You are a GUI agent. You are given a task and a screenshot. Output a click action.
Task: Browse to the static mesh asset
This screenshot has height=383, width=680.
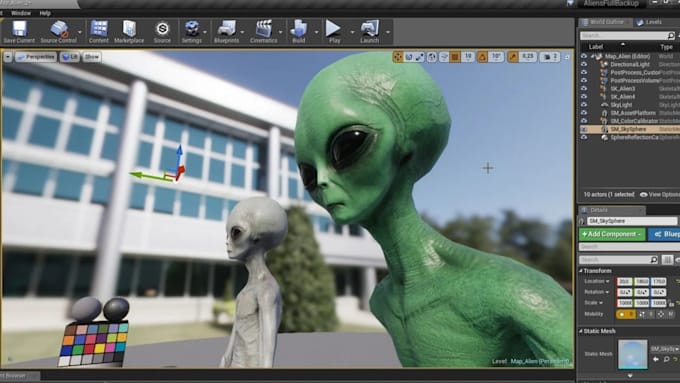pyautogui.click(x=667, y=359)
